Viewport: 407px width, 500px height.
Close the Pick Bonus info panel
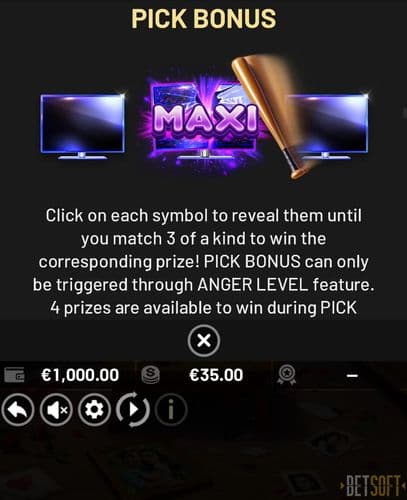(x=204, y=341)
